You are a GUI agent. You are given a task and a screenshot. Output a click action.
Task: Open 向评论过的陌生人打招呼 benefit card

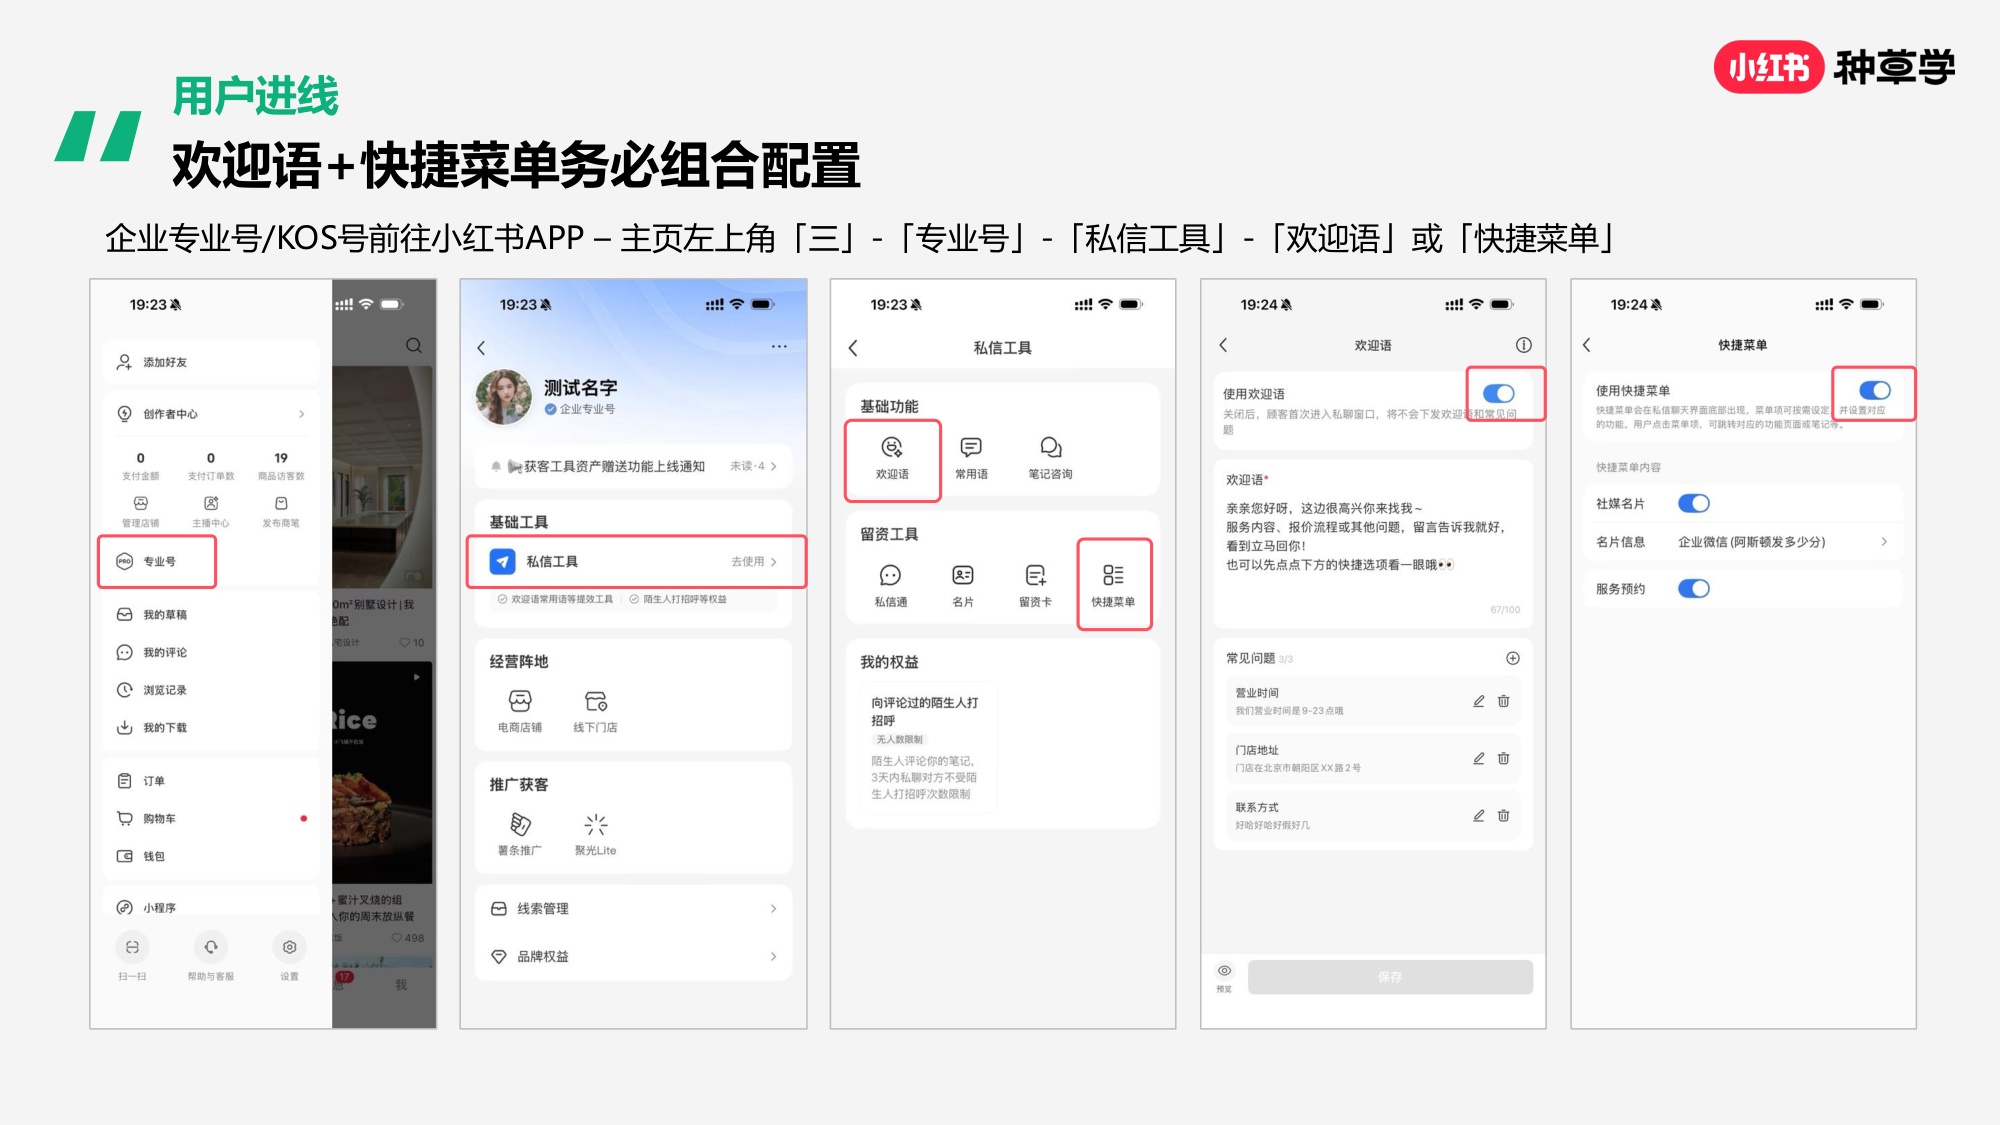[927, 747]
